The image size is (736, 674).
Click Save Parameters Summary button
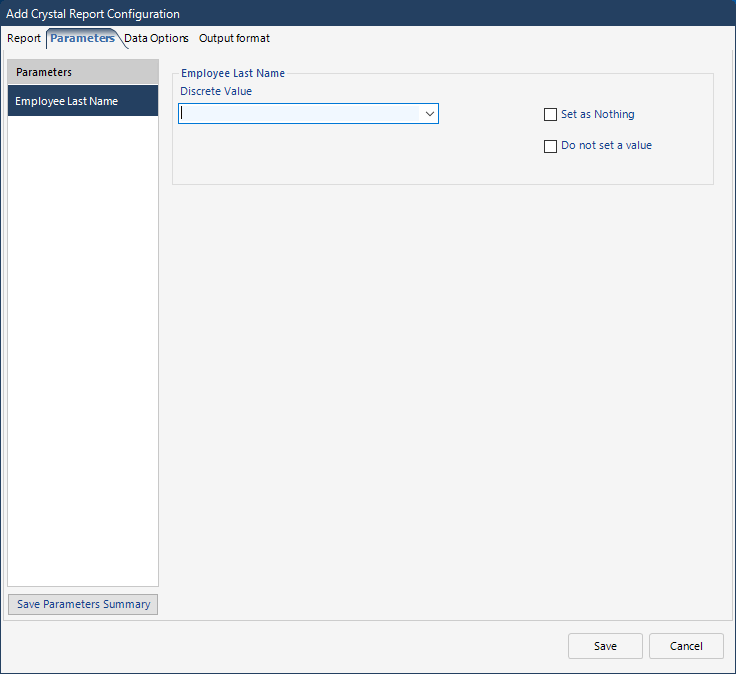point(83,604)
